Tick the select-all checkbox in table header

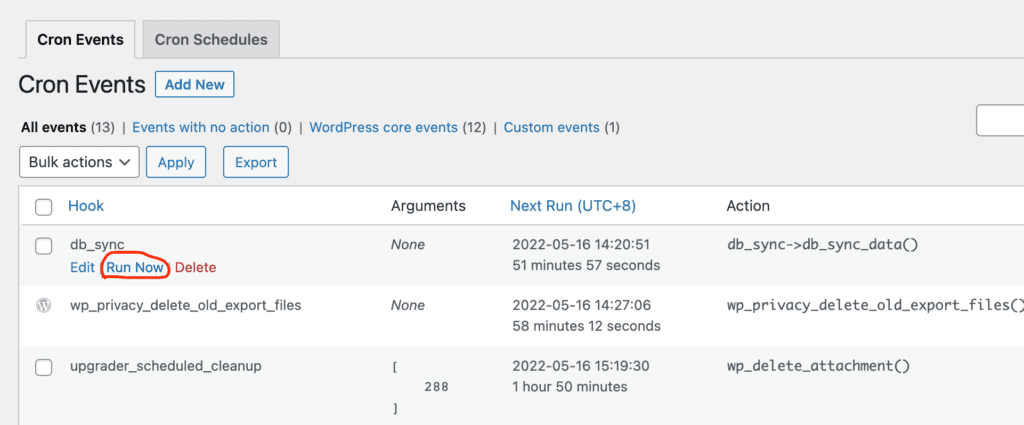click(x=43, y=208)
